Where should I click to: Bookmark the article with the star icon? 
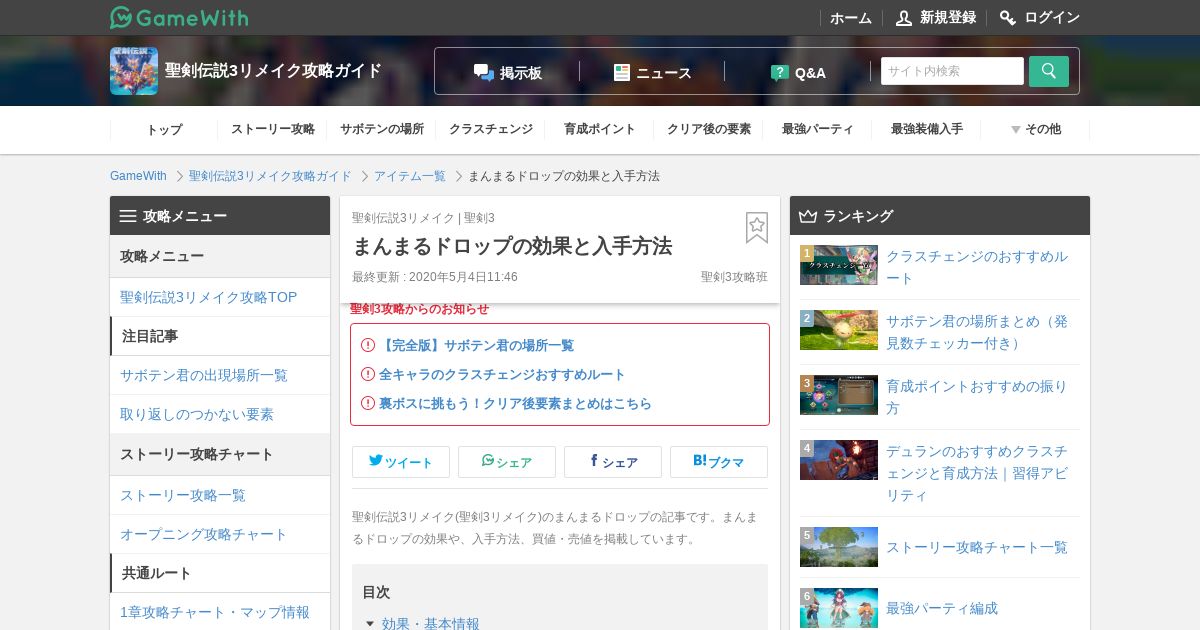(x=757, y=228)
